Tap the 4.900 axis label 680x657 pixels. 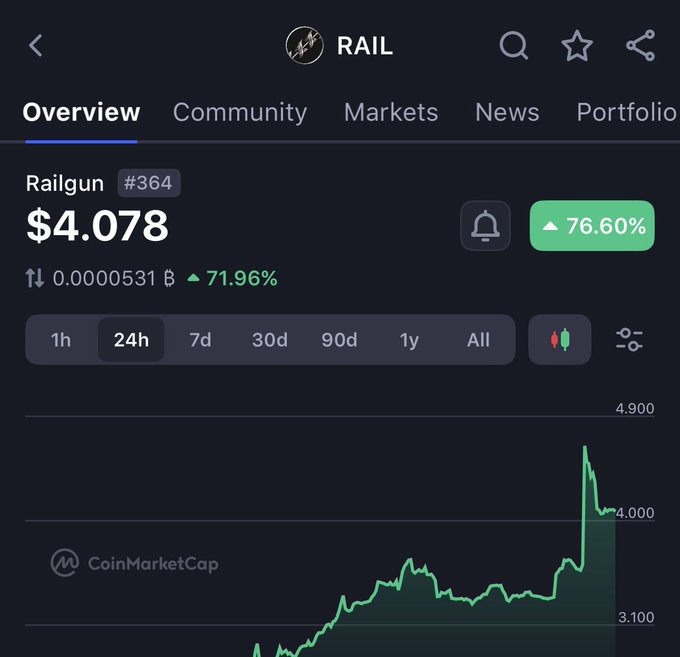[x=634, y=409]
